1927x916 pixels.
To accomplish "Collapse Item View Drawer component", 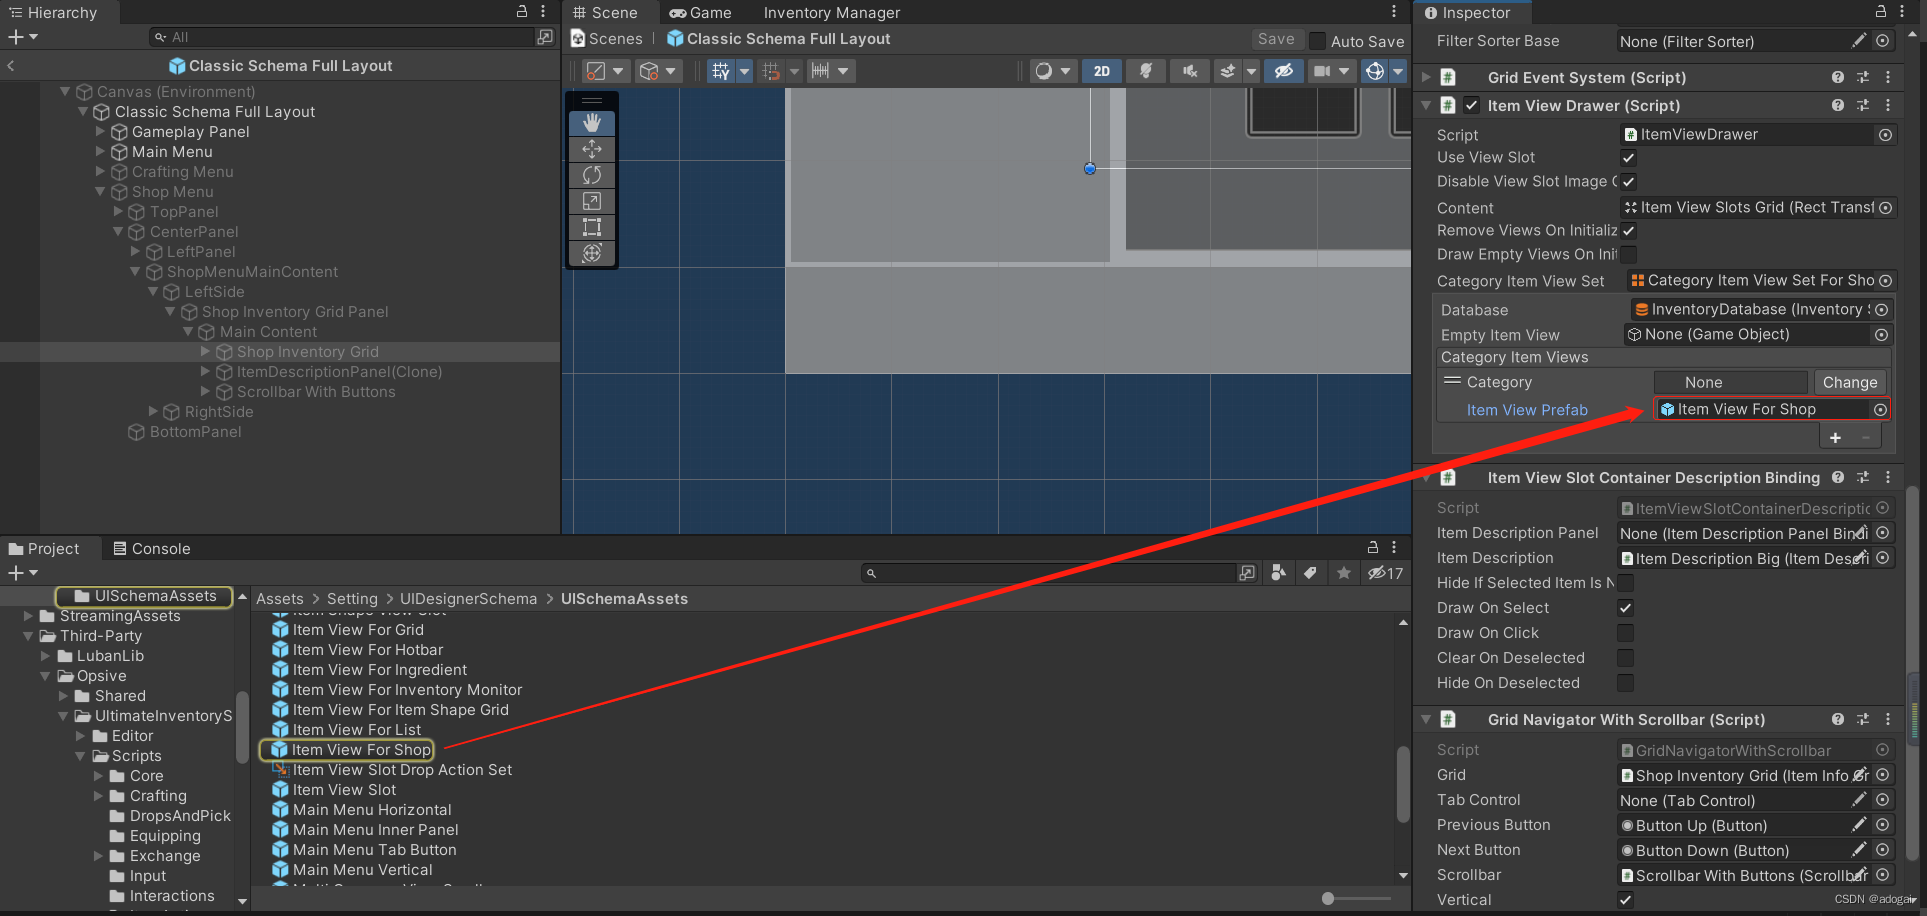I will point(1426,105).
